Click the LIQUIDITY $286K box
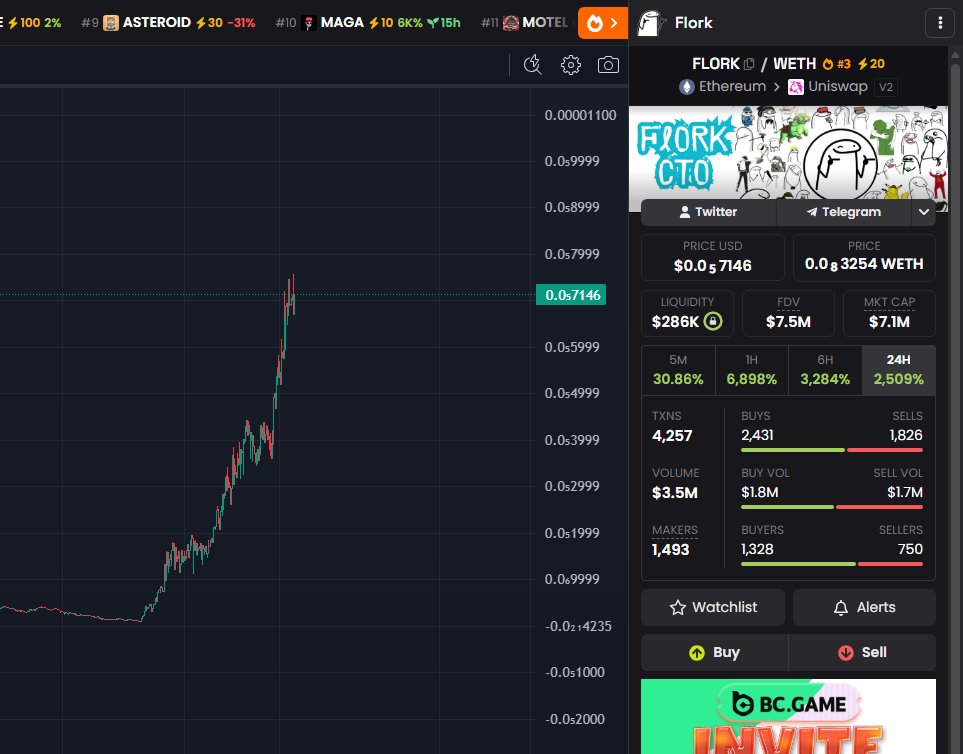 pyautogui.click(x=687, y=313)
